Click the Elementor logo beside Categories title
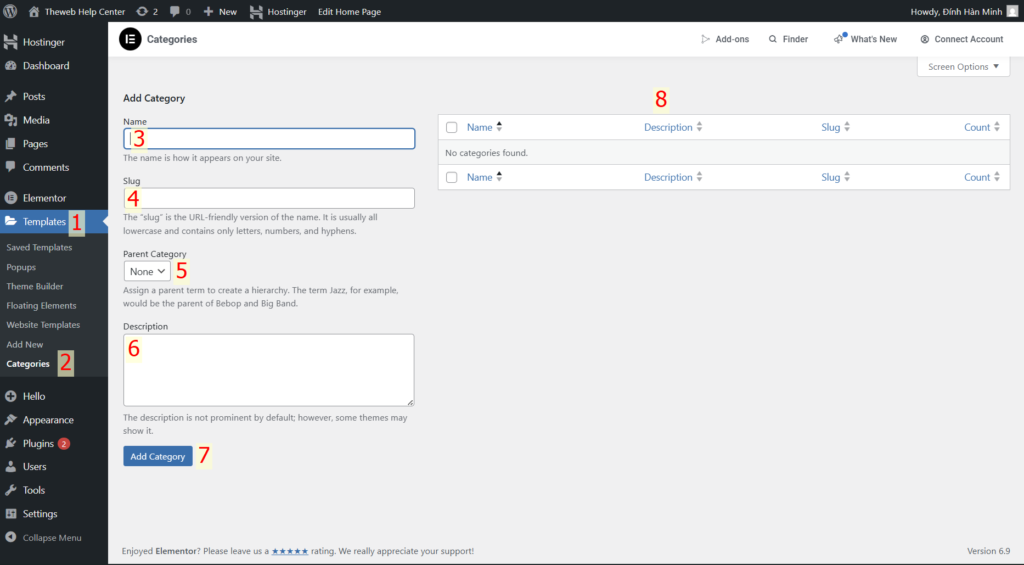This screenshot has height=565, width=1024. click(x=130, y=39)
